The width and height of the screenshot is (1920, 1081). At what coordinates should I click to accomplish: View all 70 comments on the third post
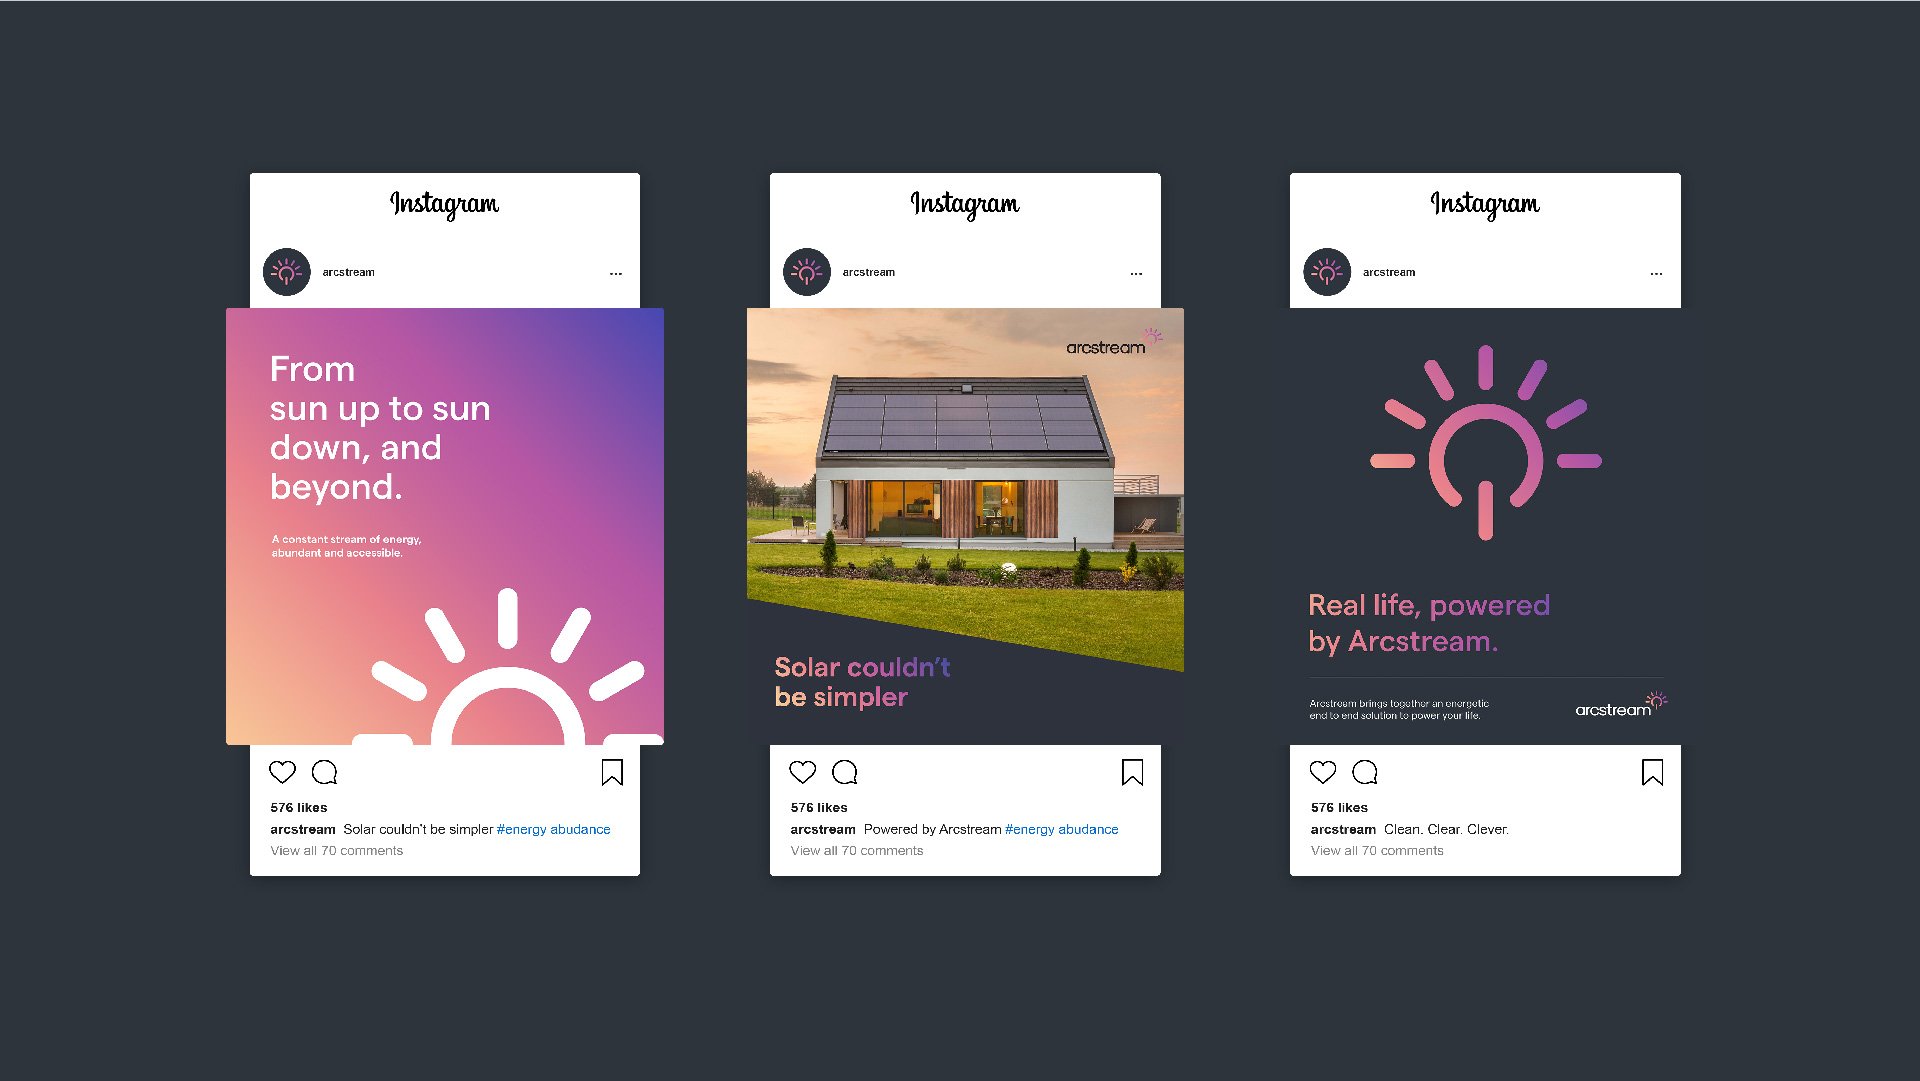tap(1377, 851)
